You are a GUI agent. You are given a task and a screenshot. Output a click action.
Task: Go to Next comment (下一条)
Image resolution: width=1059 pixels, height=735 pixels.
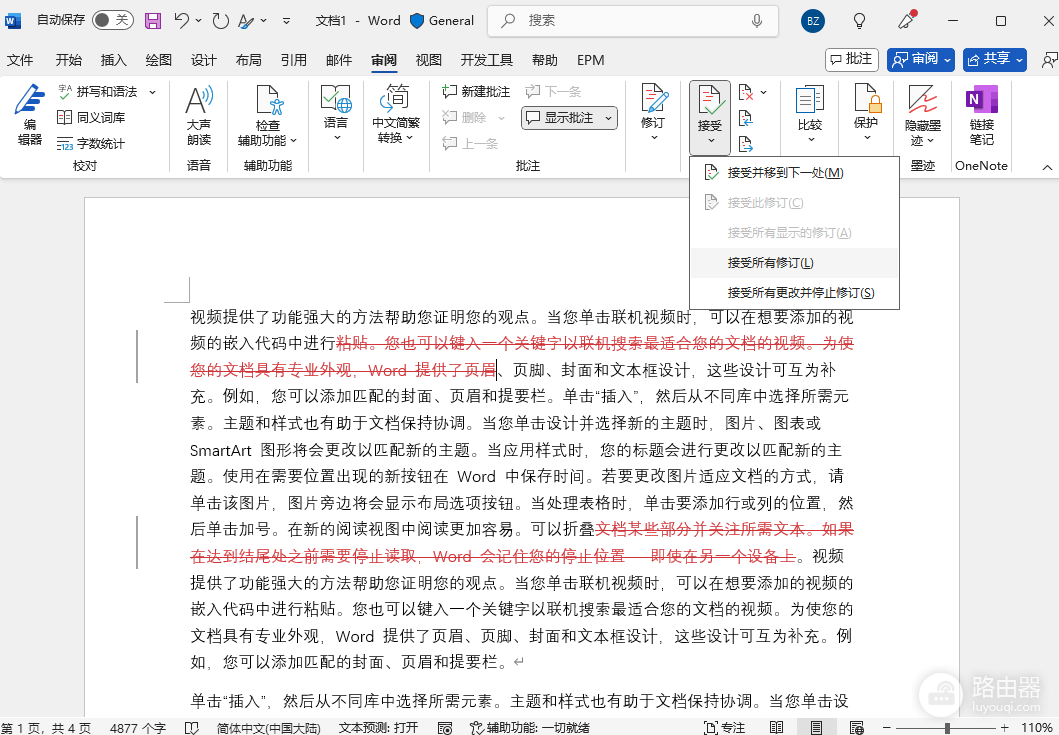pos(553,91)
